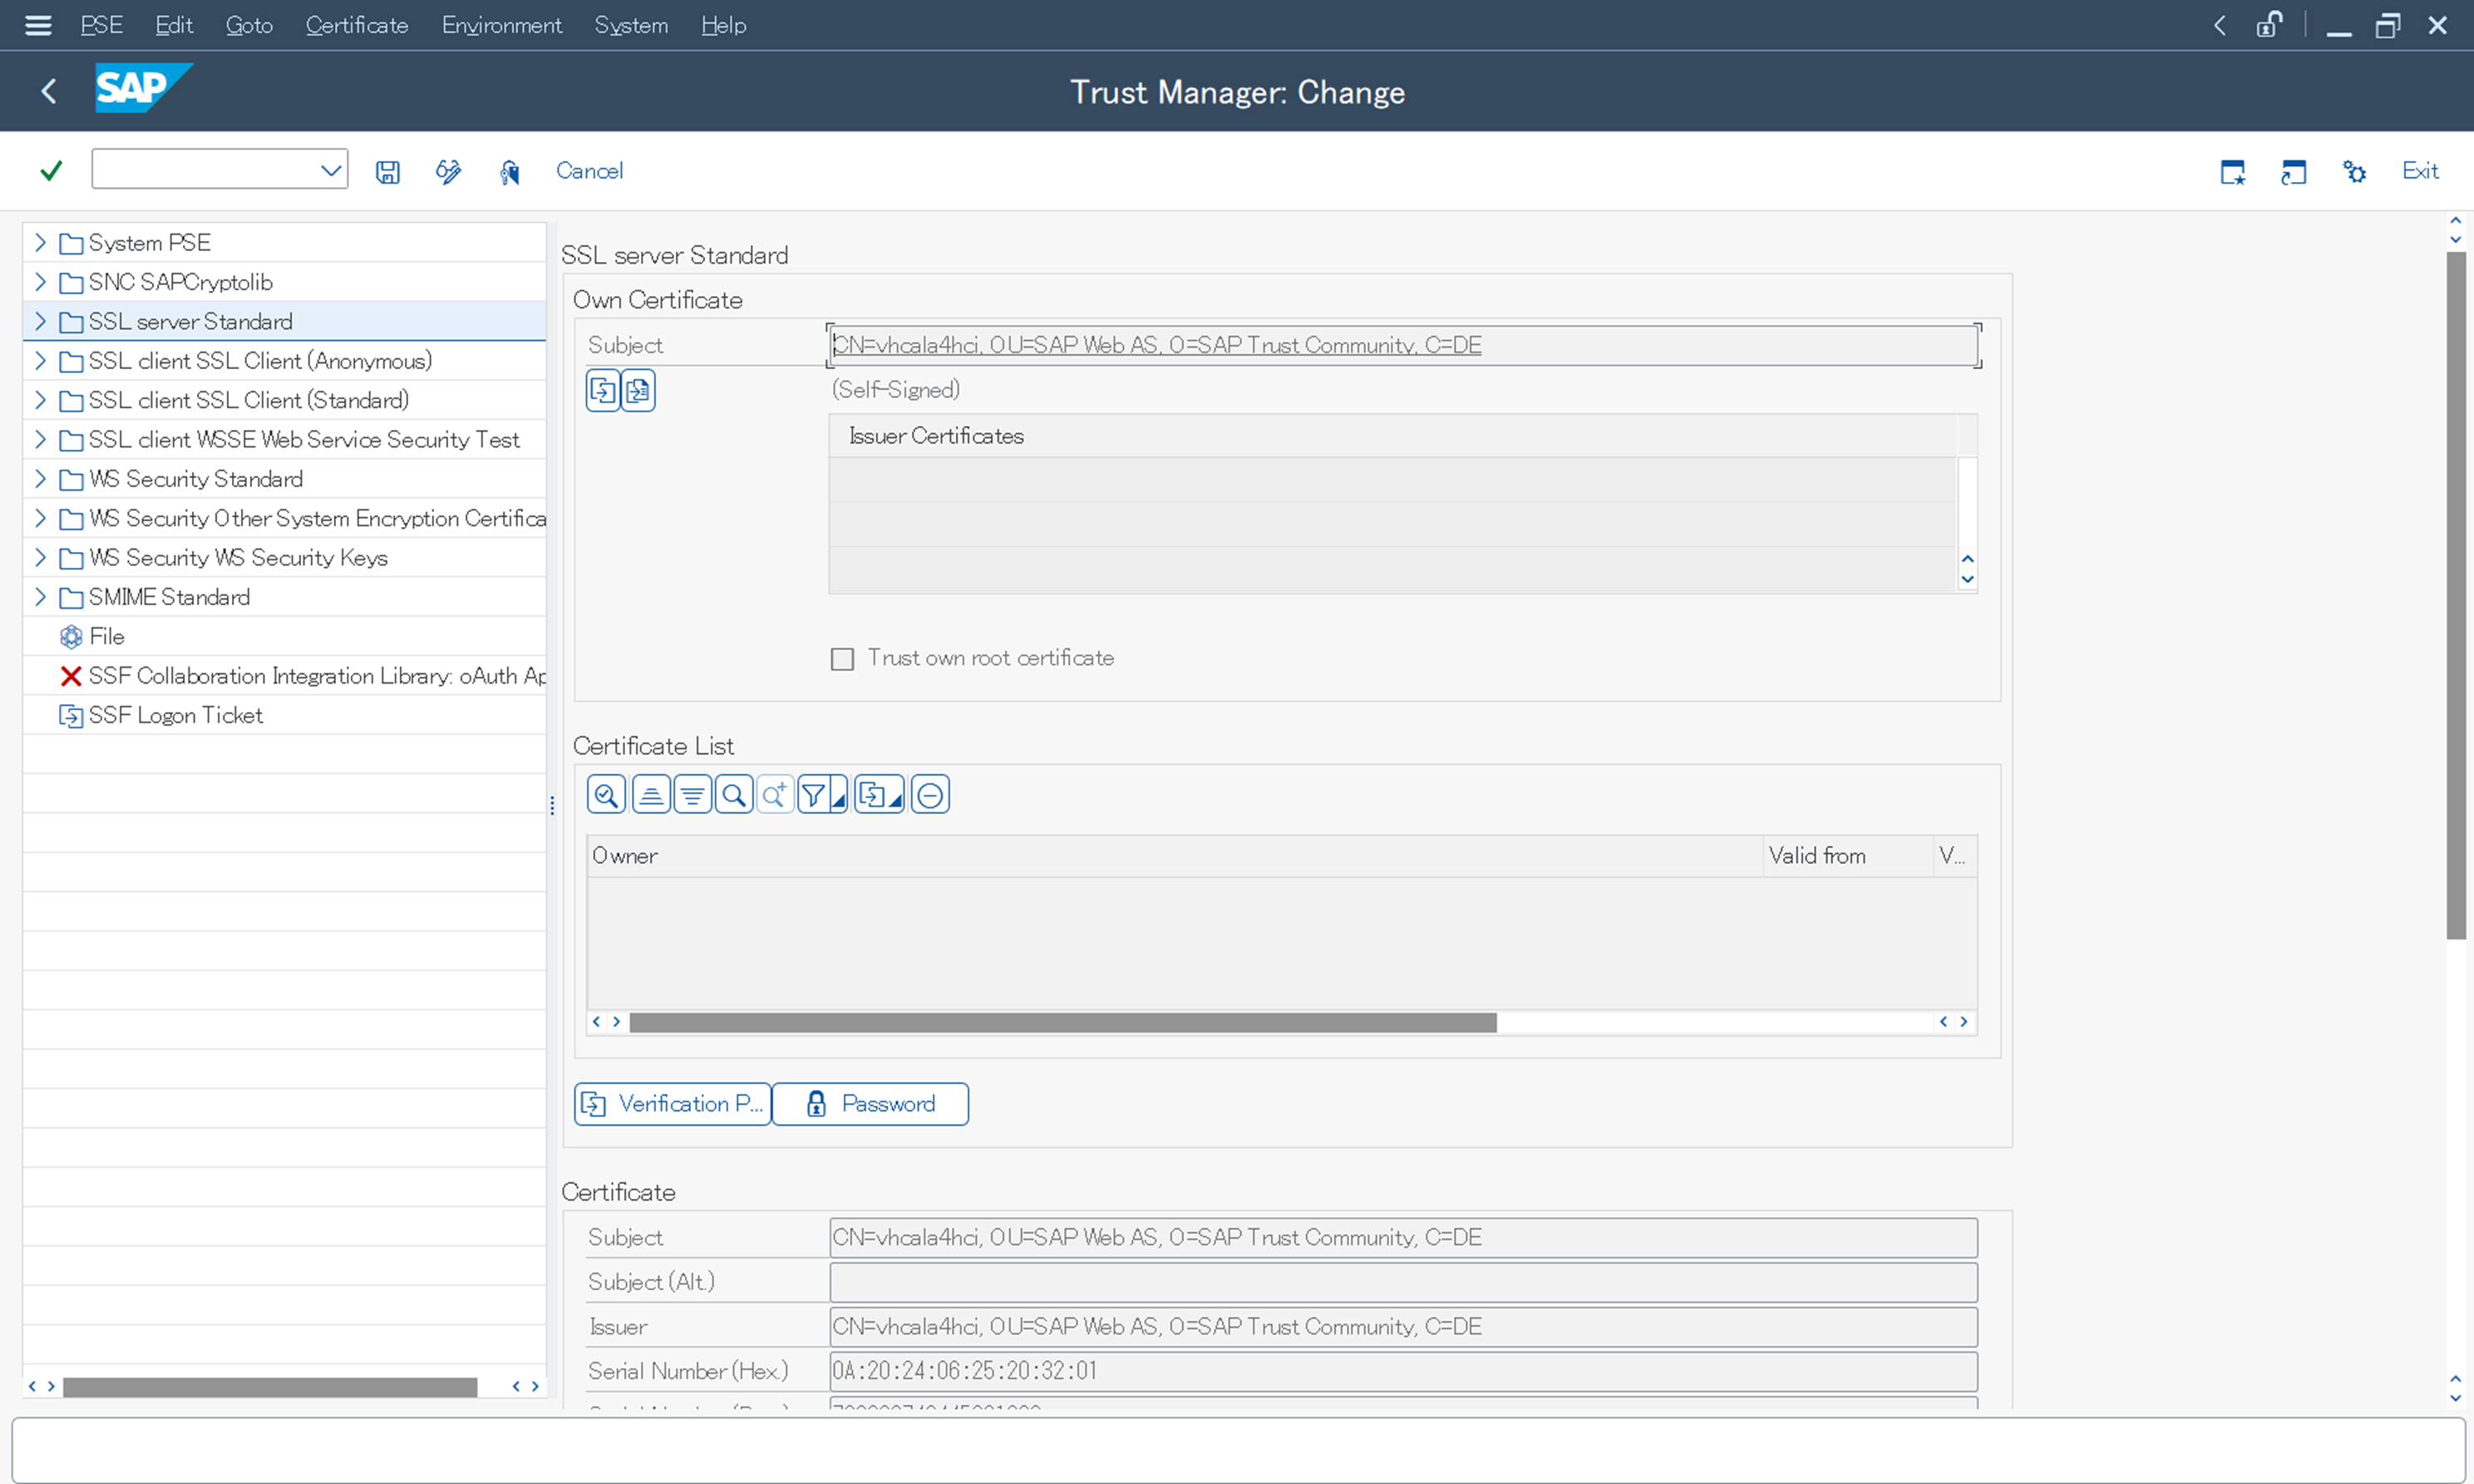
Task: Click the Password button
Action: [x=870, y=1104]
